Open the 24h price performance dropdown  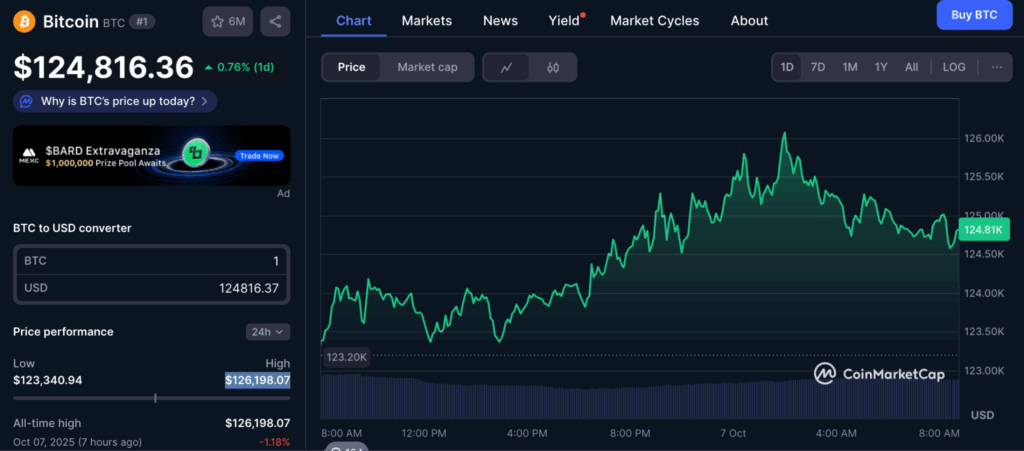click(x=267, y=332)
